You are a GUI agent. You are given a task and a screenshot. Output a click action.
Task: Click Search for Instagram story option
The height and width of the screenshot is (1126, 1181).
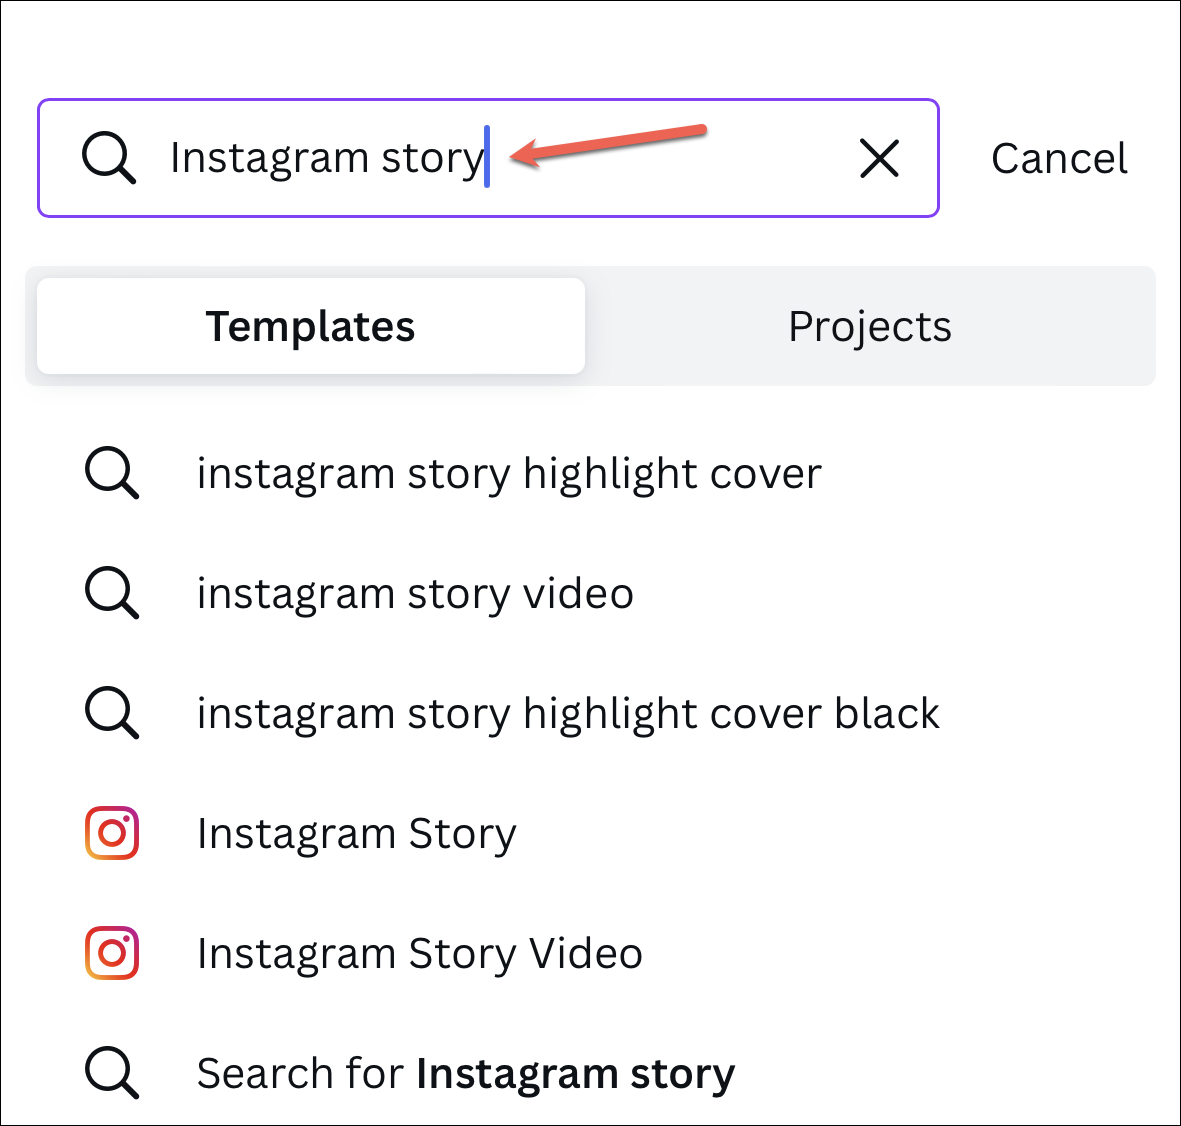point(465,1073)
